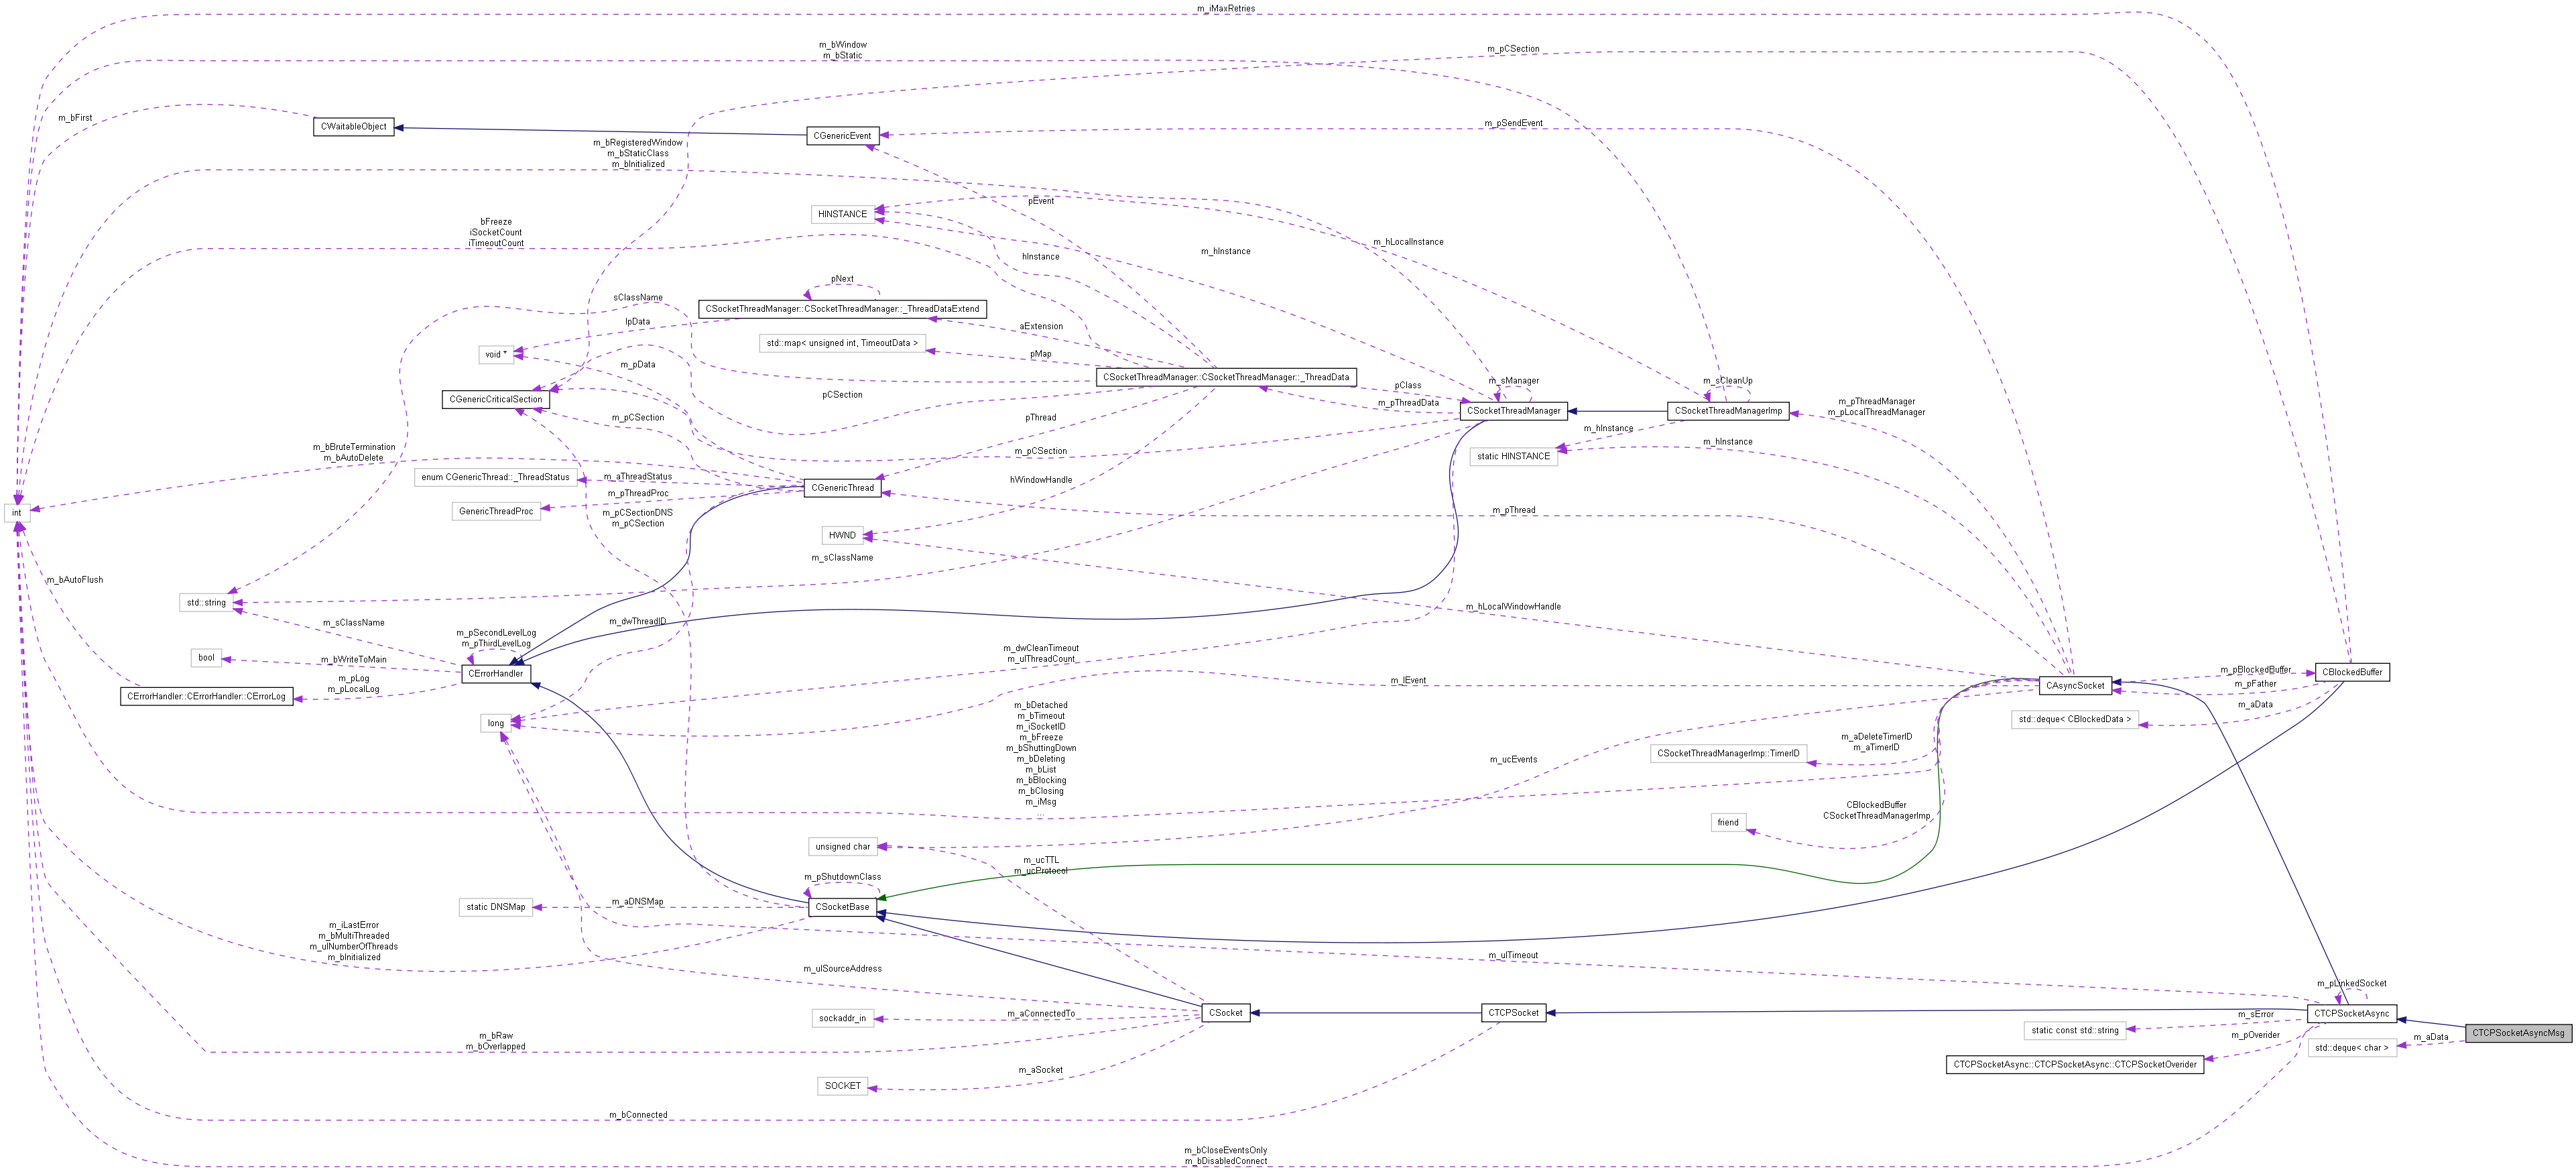
Task: Click the SOCKET type node
Action: point(842,1086)
